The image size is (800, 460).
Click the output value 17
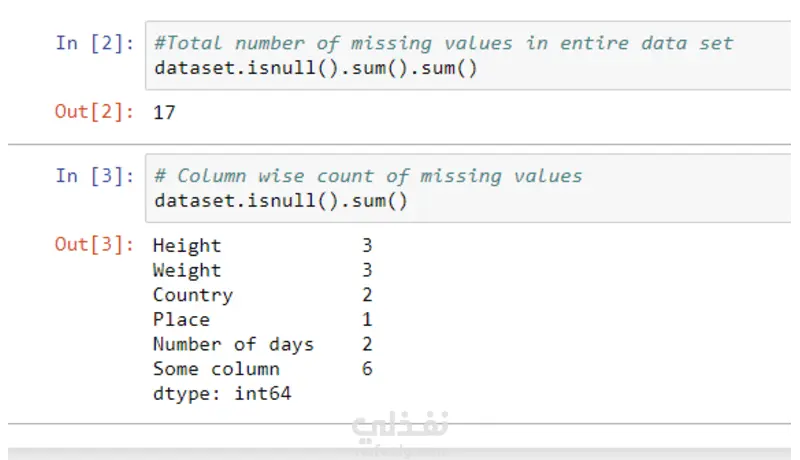point(164,113)
